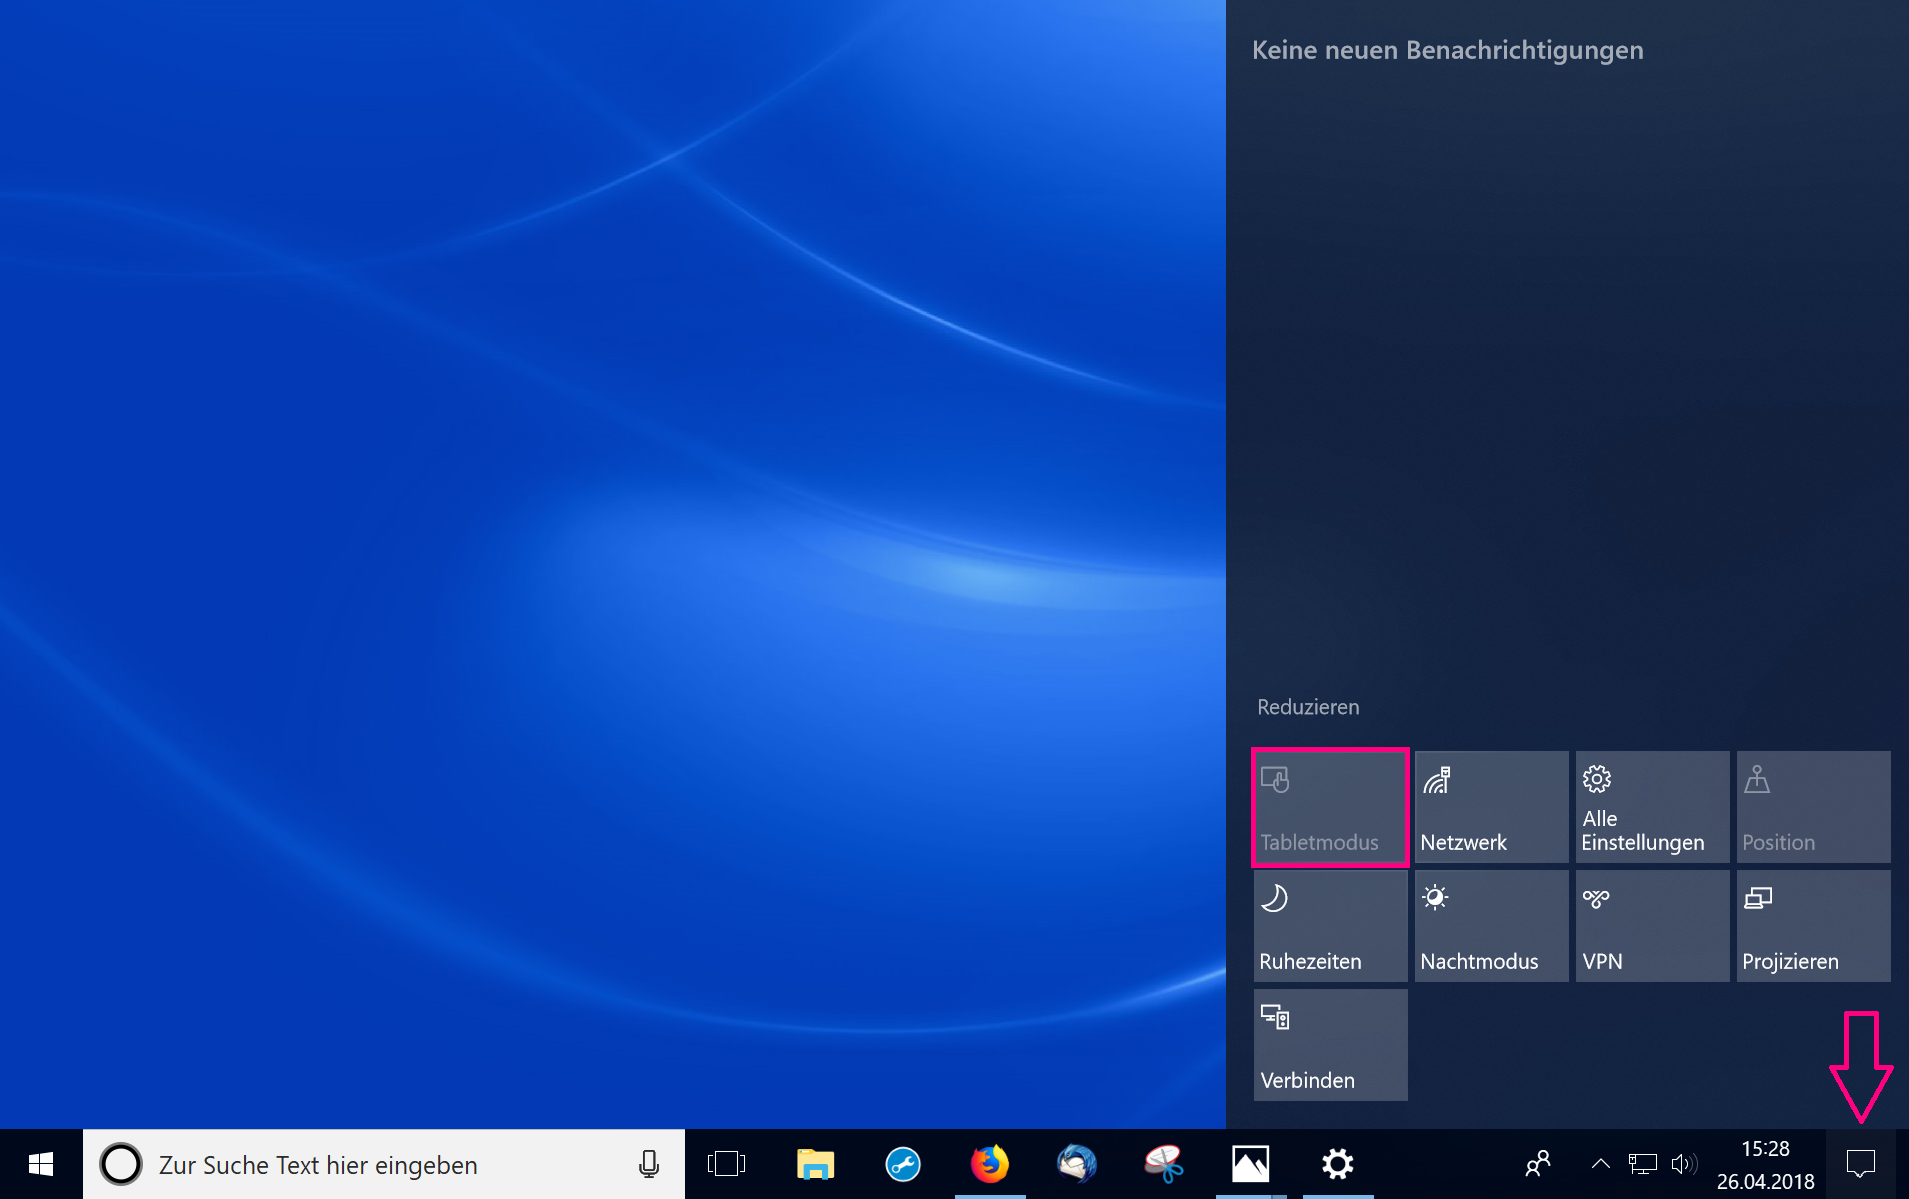This screenshot has height=1199, width=1909.
Task: Click the microphone icon in search box
Action: pyautogui.click(x=649, y=1164)
